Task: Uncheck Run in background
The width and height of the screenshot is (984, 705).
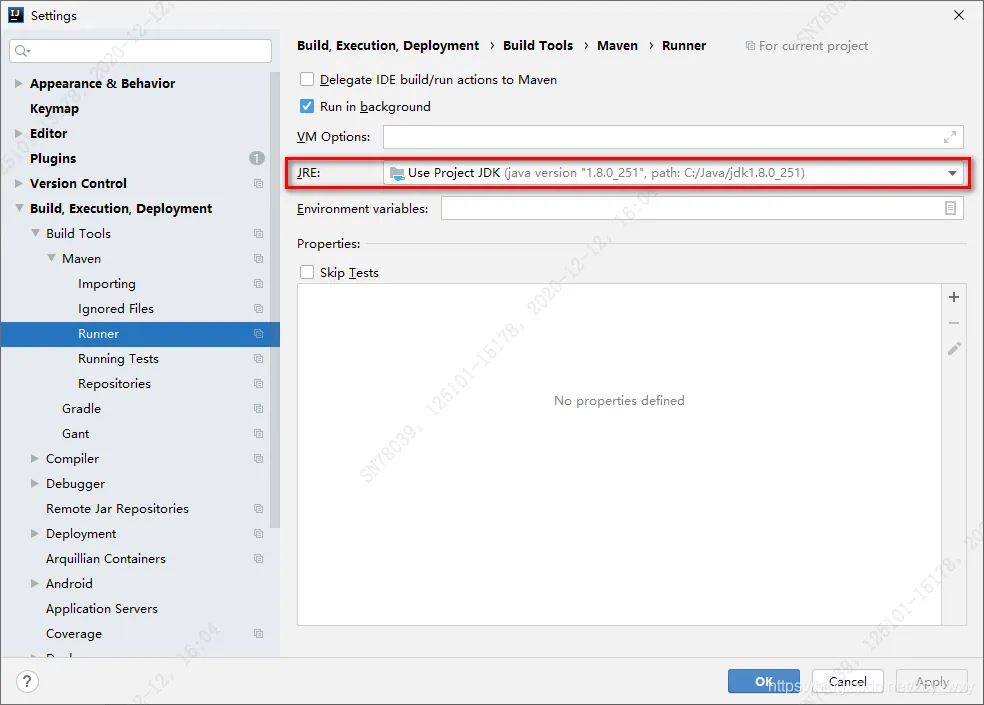Action: 307,106
